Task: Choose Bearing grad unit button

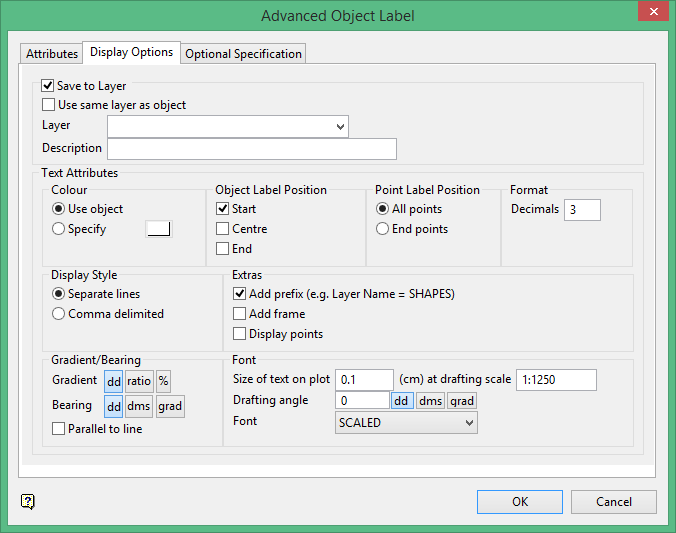Action: [170, 406]
